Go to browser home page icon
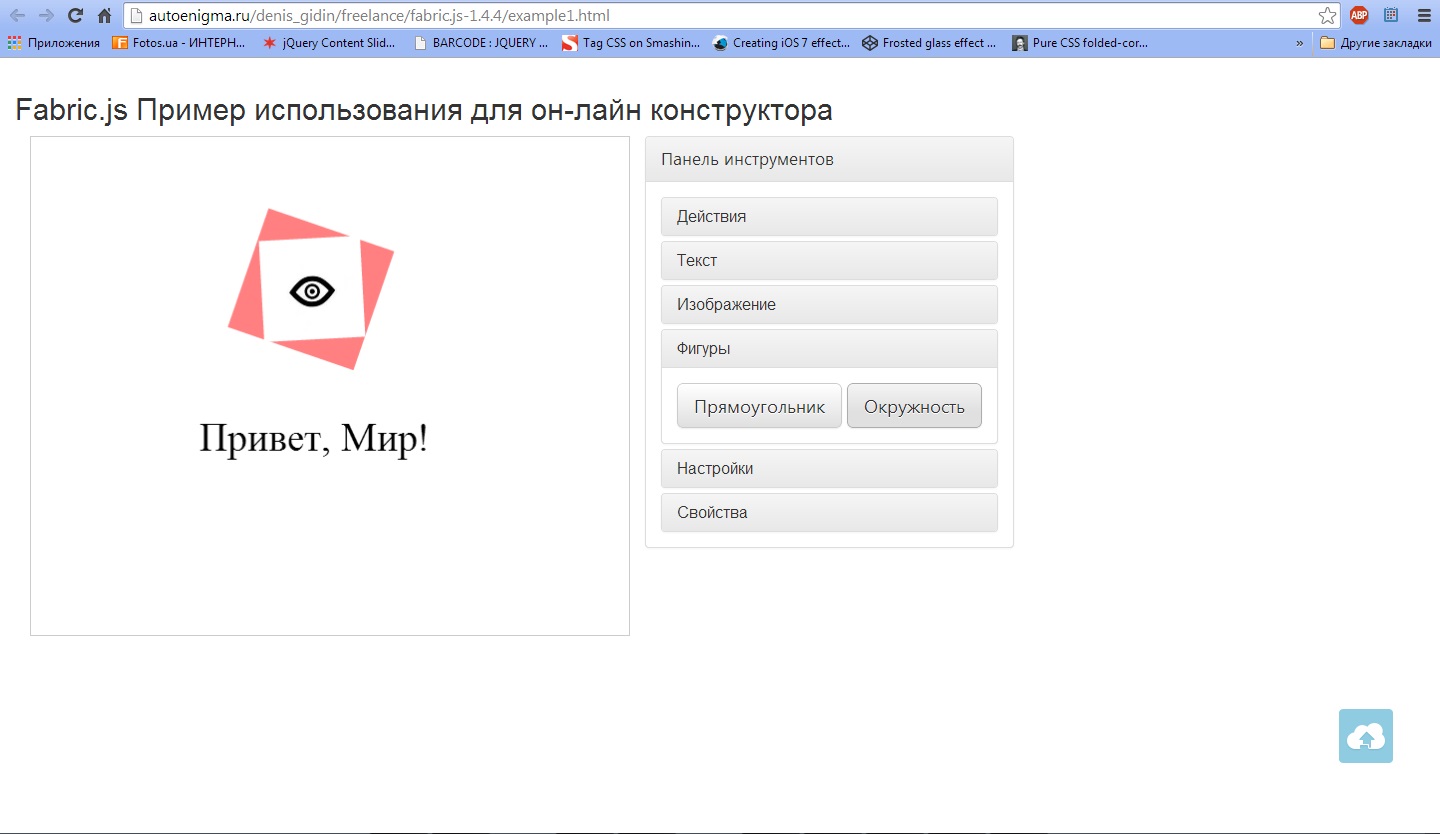This screenshot has height=834, width=1440. (x=104, y=15)
